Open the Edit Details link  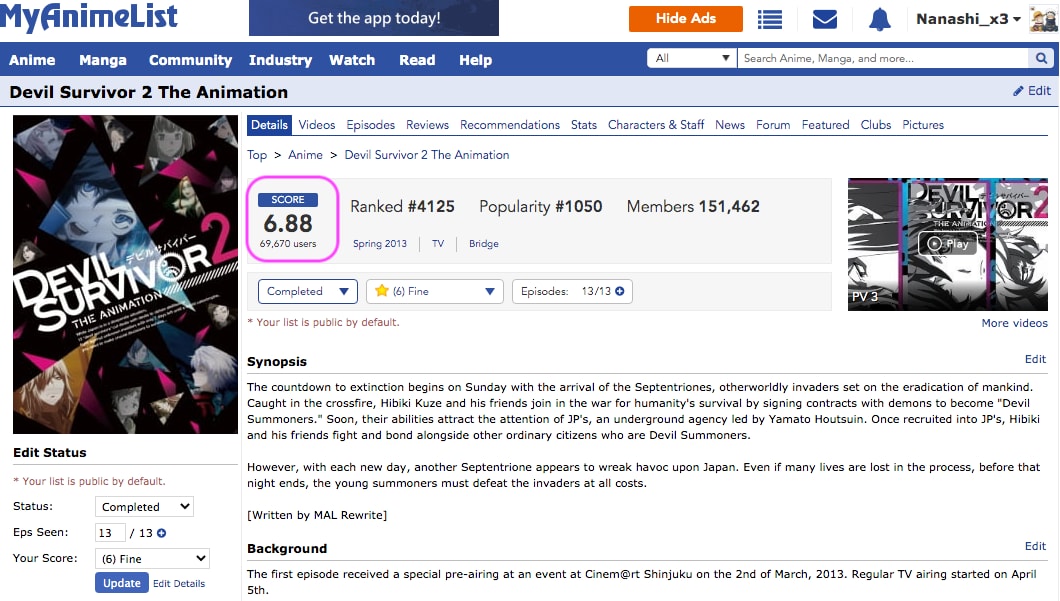179,584
